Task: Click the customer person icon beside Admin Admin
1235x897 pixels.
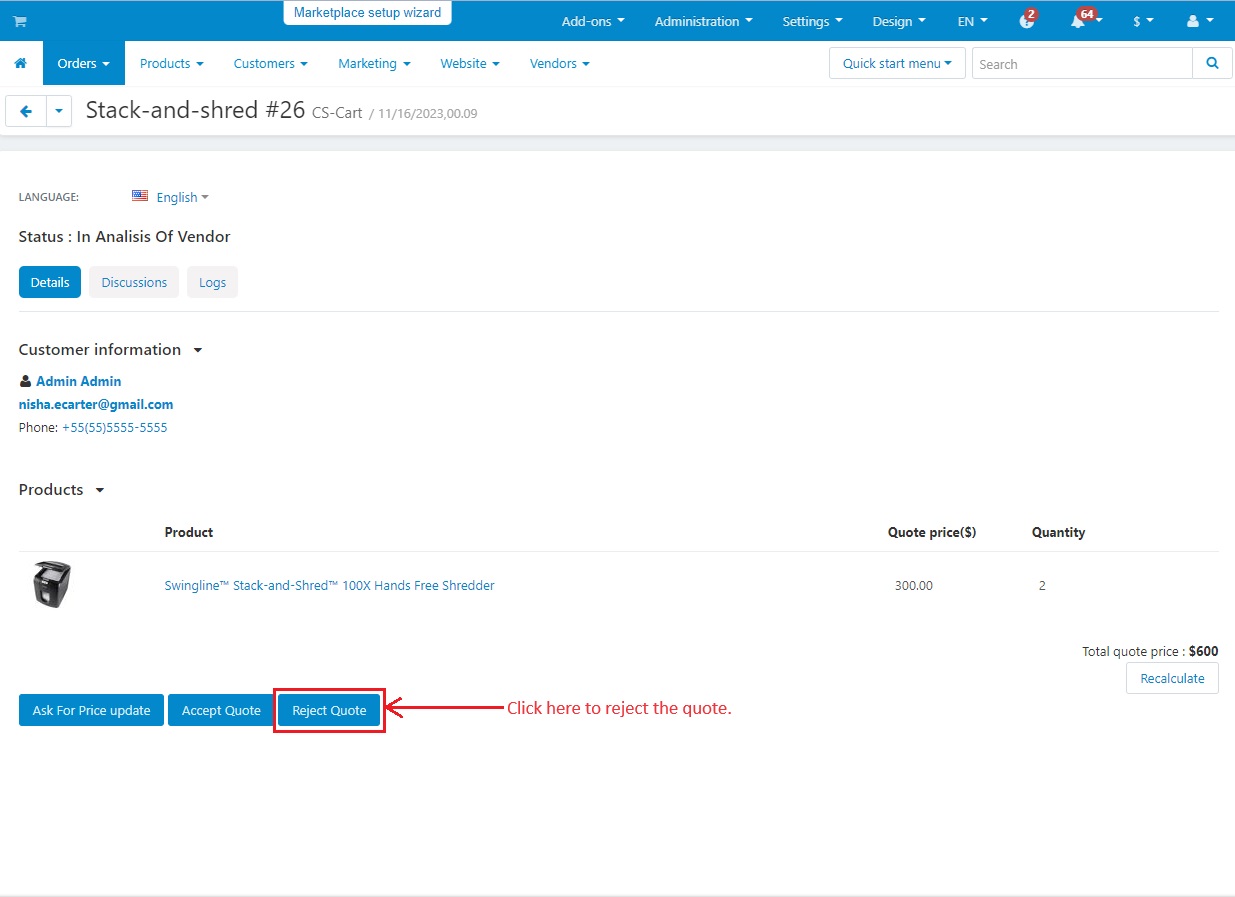Action: point(25,381)
